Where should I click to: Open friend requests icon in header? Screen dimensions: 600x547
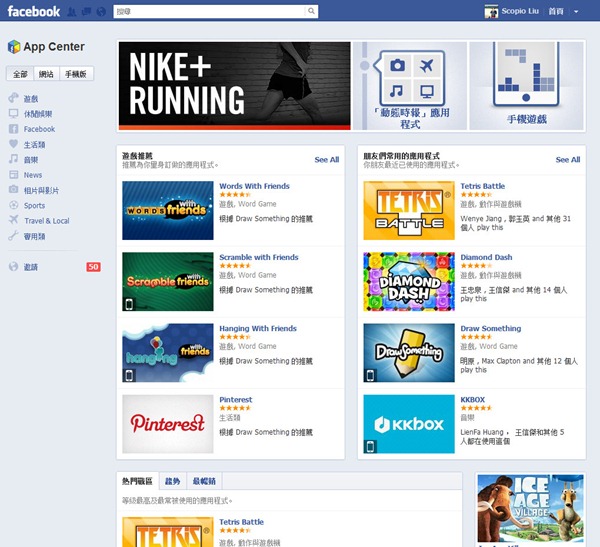72,11
